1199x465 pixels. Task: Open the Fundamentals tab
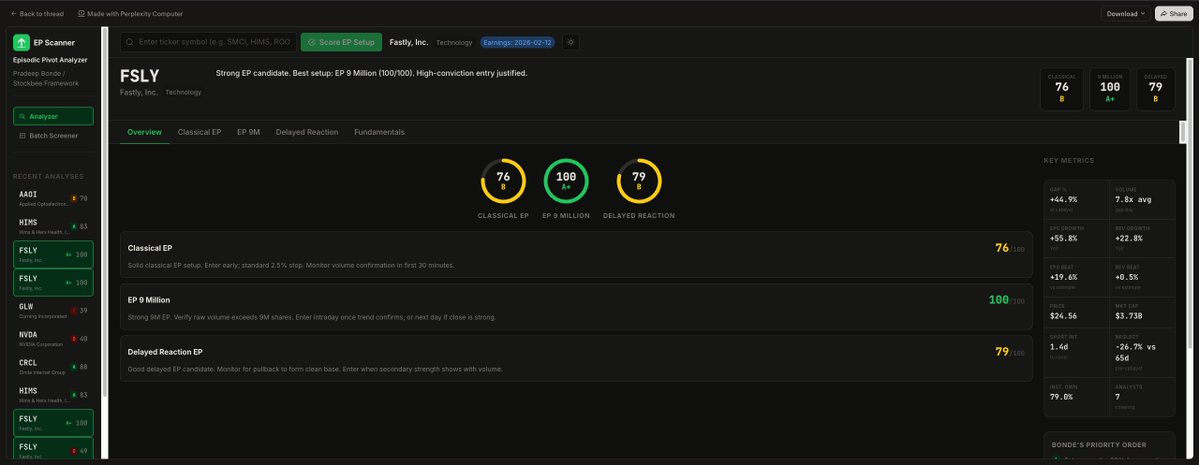(x=379, y=132)
